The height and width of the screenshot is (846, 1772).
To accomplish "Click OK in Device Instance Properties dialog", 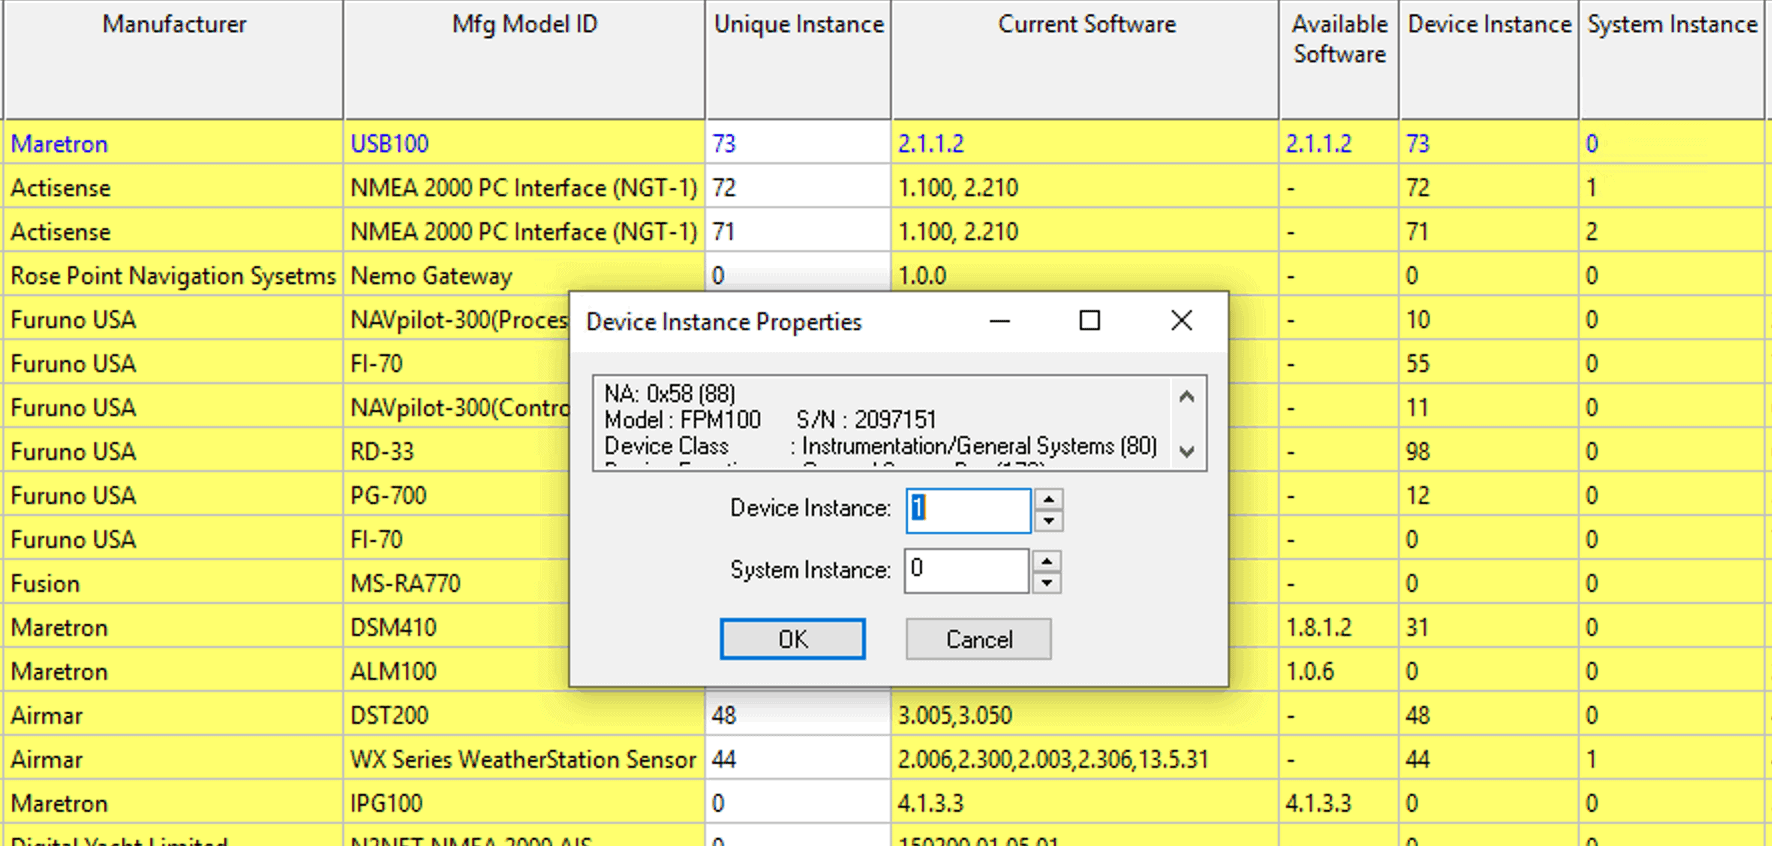I will (792, 639).
